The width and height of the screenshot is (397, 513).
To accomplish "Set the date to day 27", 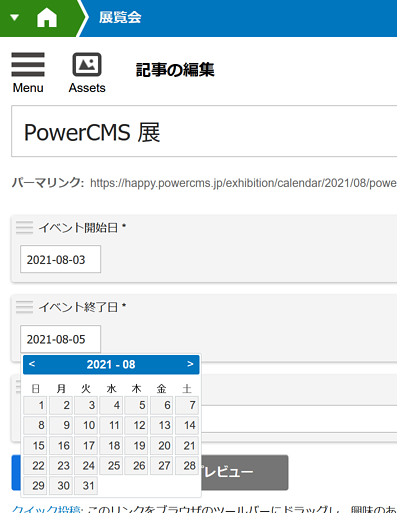I will (162, 466).
